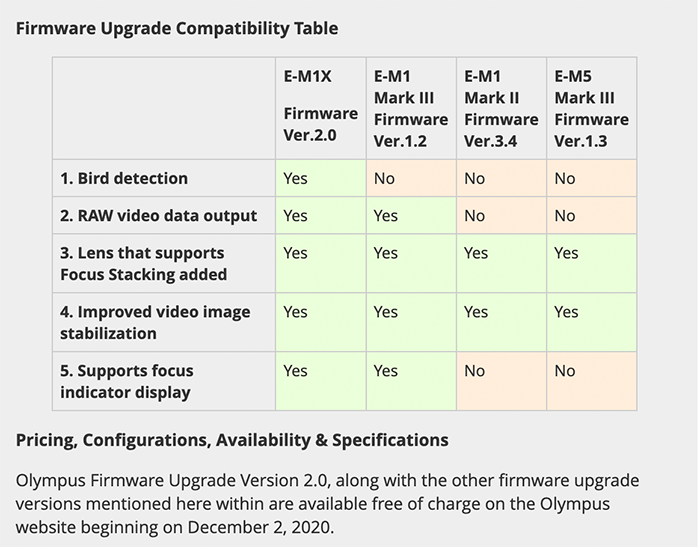Click RAW video Yes cell under E-M1 Mark III
700x547 pixels.
click(x=386, y=215)
